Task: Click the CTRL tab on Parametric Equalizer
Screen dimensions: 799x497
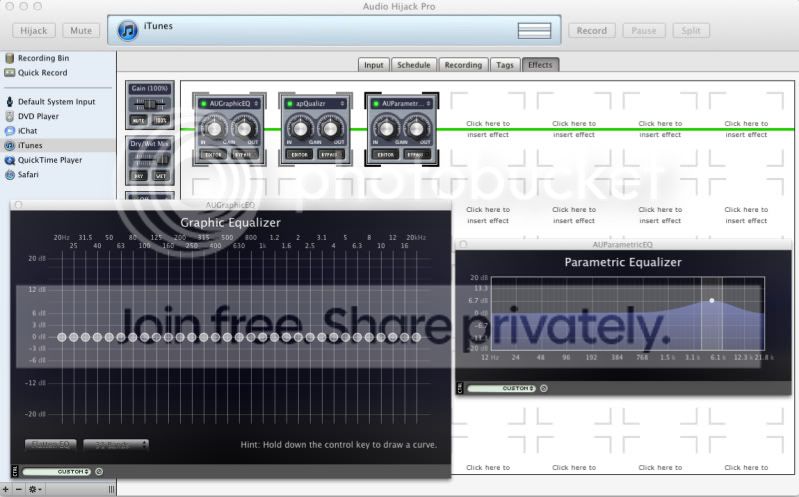Action: [460, 388]
